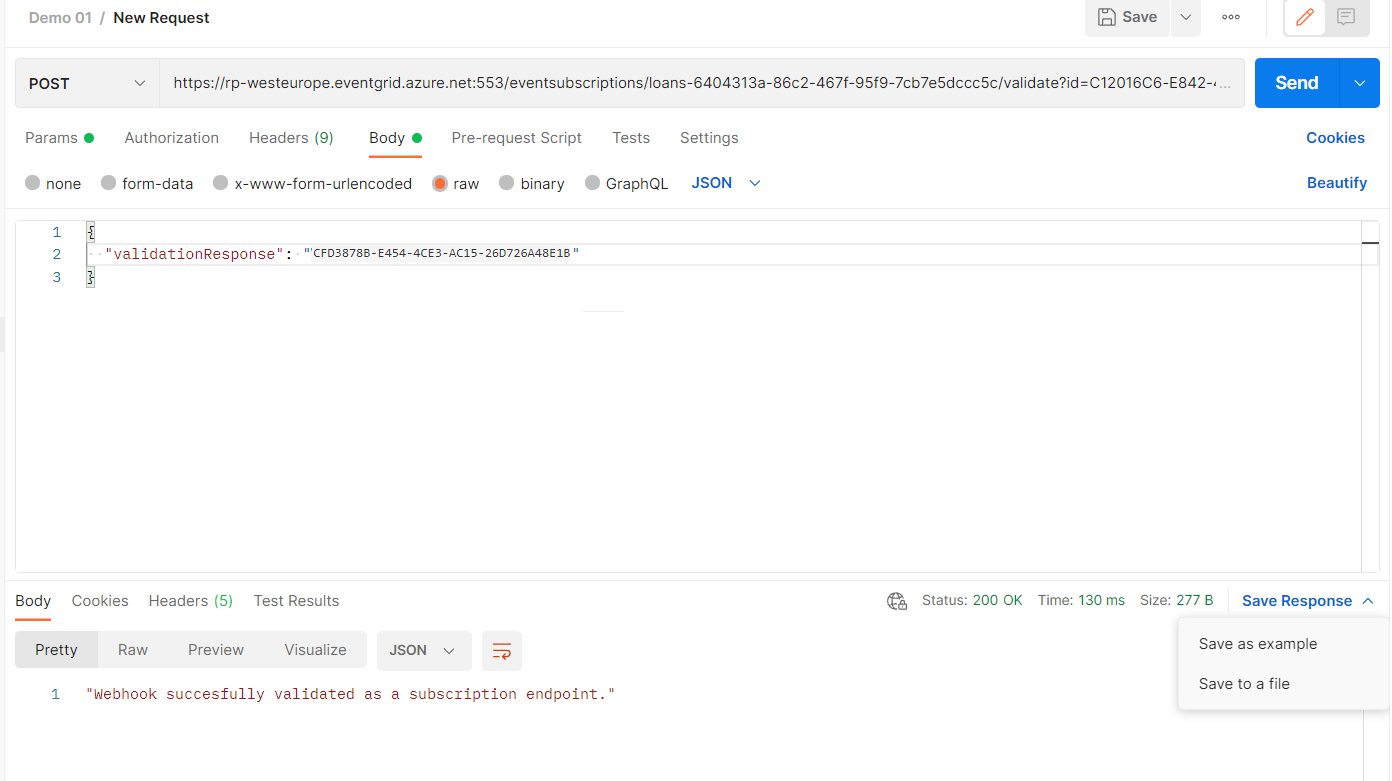Select the response Body tab
Viewport: 1392px width, 781px height.
[x=33, y=601]
